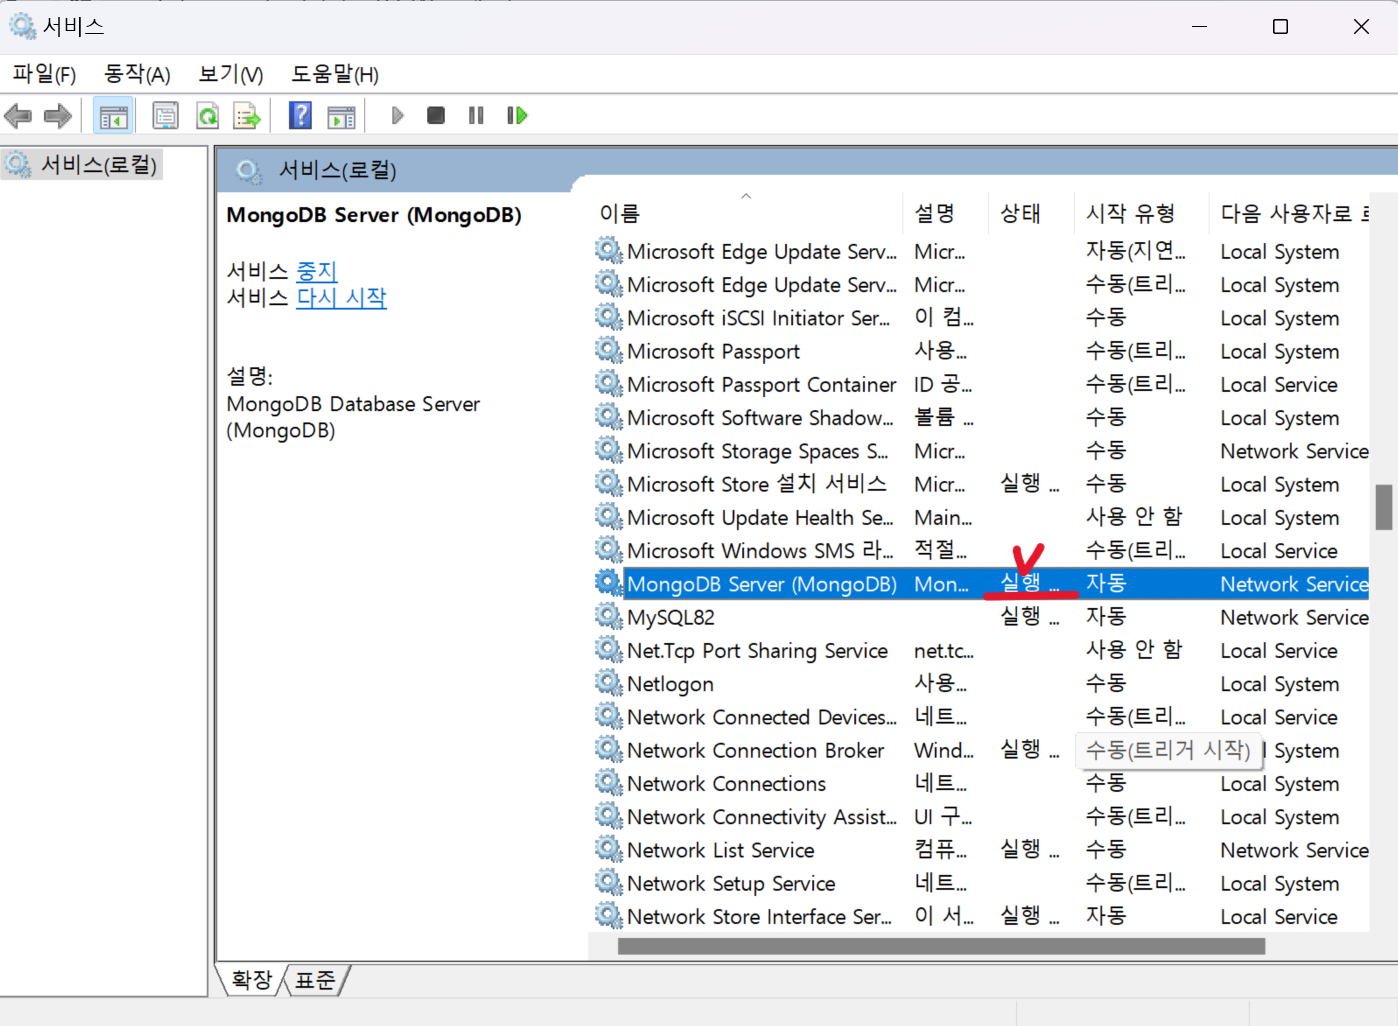Click the horizontal scrollbar thumb
The image size is (1398, 1026).
click(941, 945)
